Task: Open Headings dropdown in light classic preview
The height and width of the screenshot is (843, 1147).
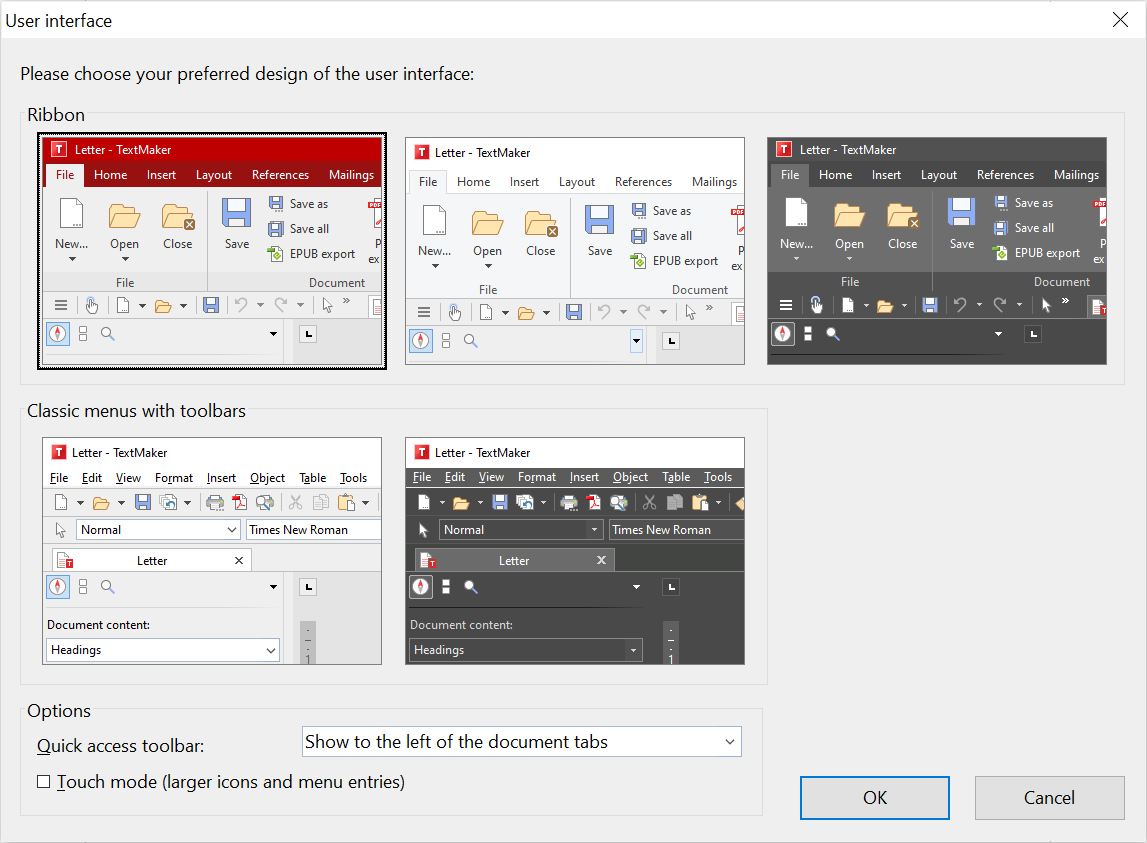Action: click(x=271, y=650)
